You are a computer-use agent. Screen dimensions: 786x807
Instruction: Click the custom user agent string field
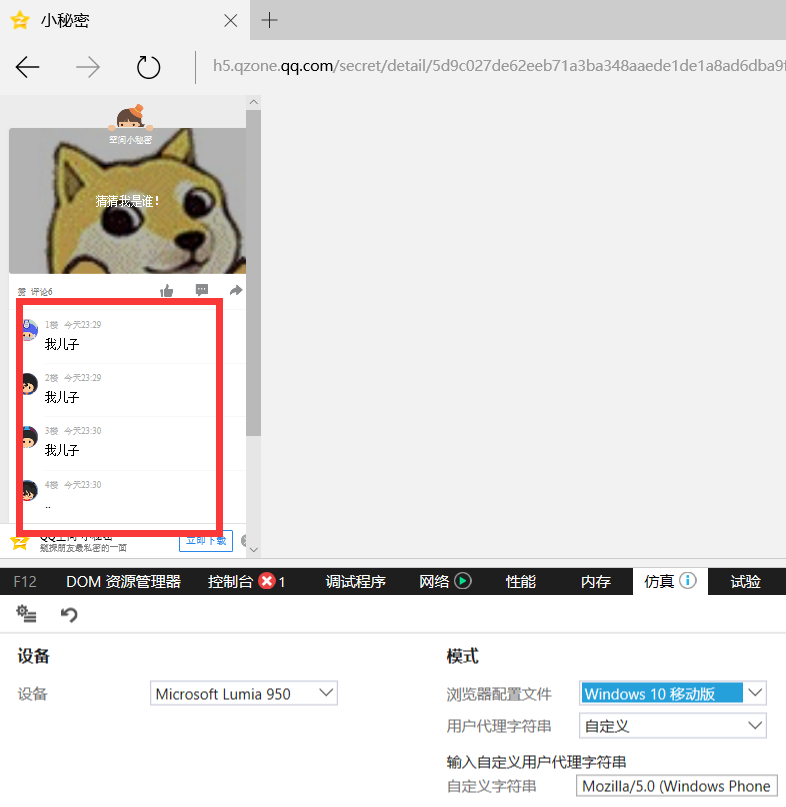click(676, 786)
